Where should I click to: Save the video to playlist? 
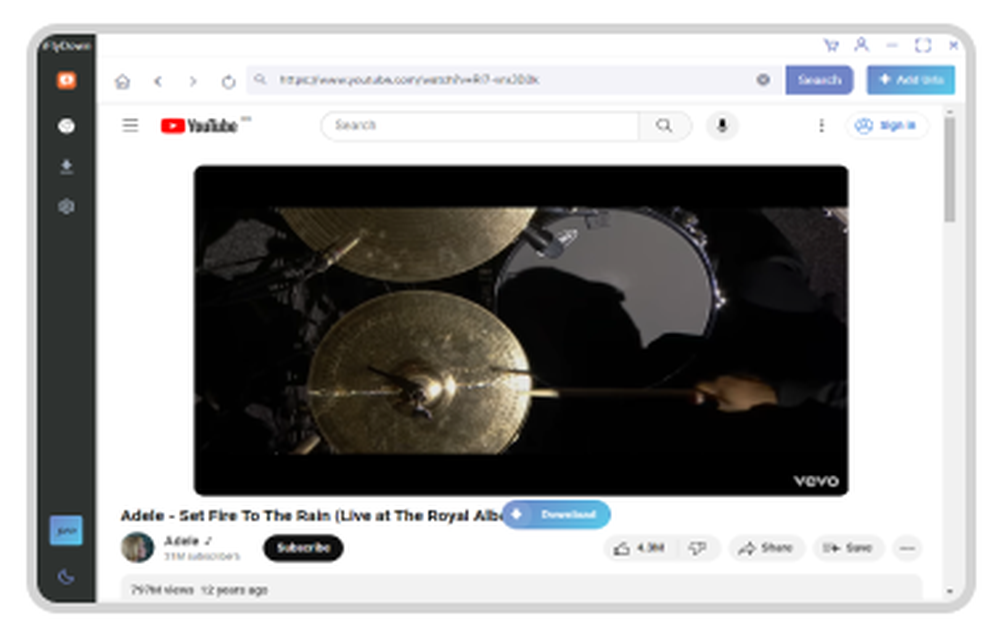coord(847,548)
